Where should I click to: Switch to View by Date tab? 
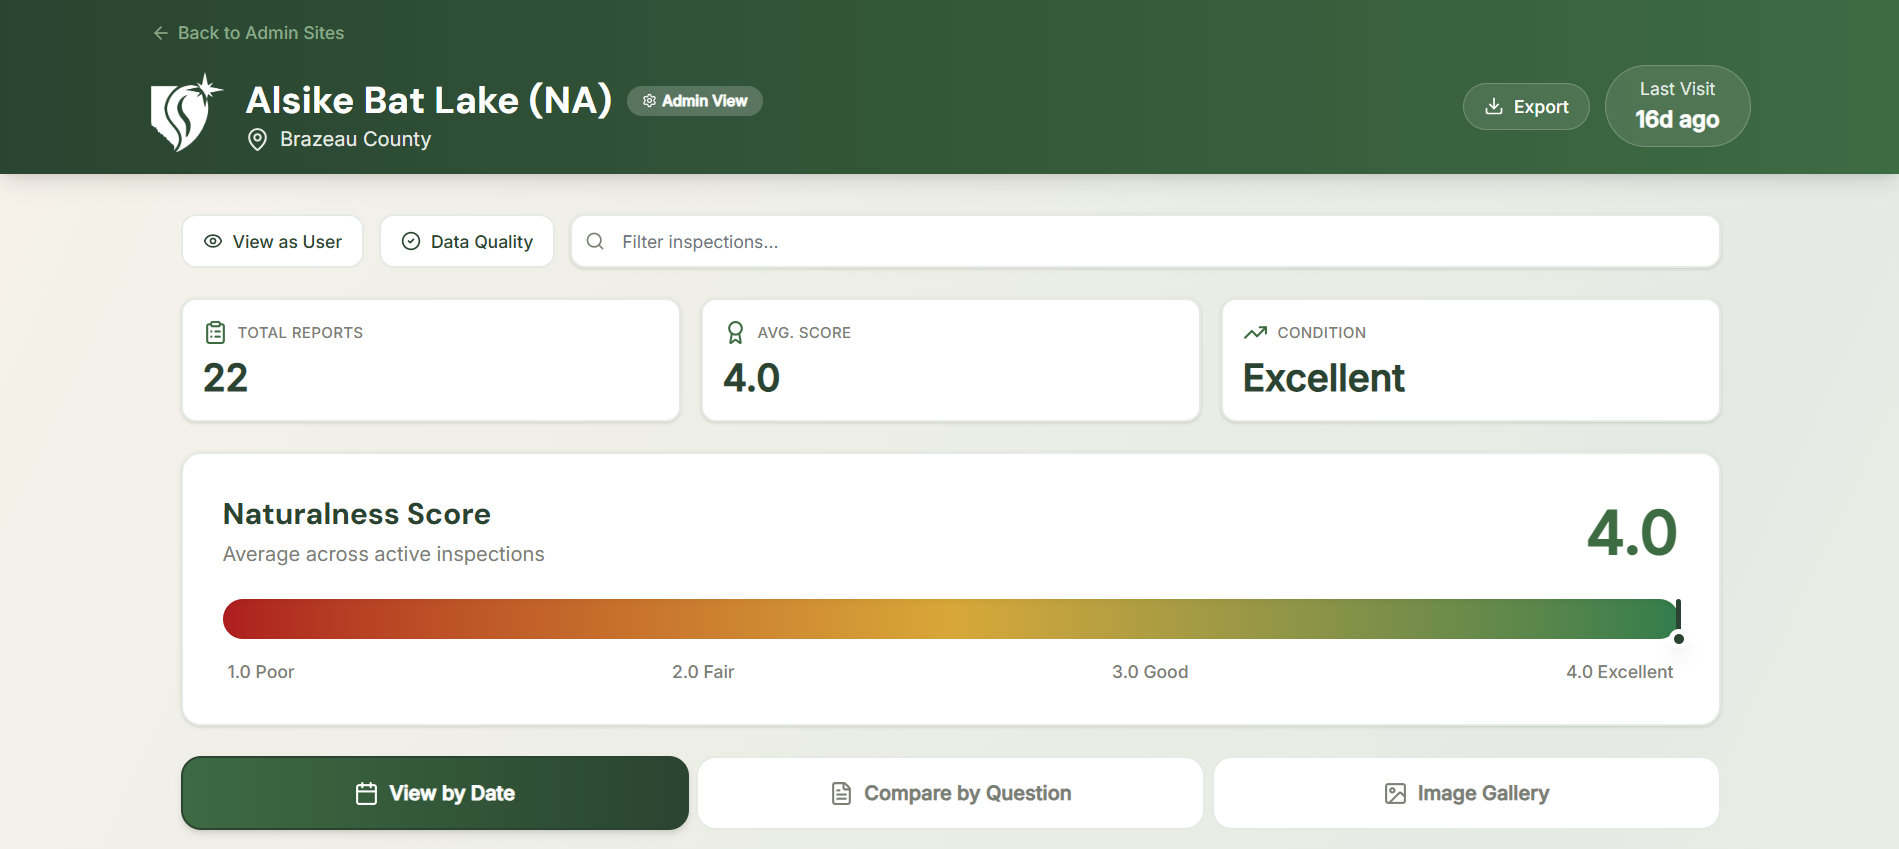(x=435, y=793)
